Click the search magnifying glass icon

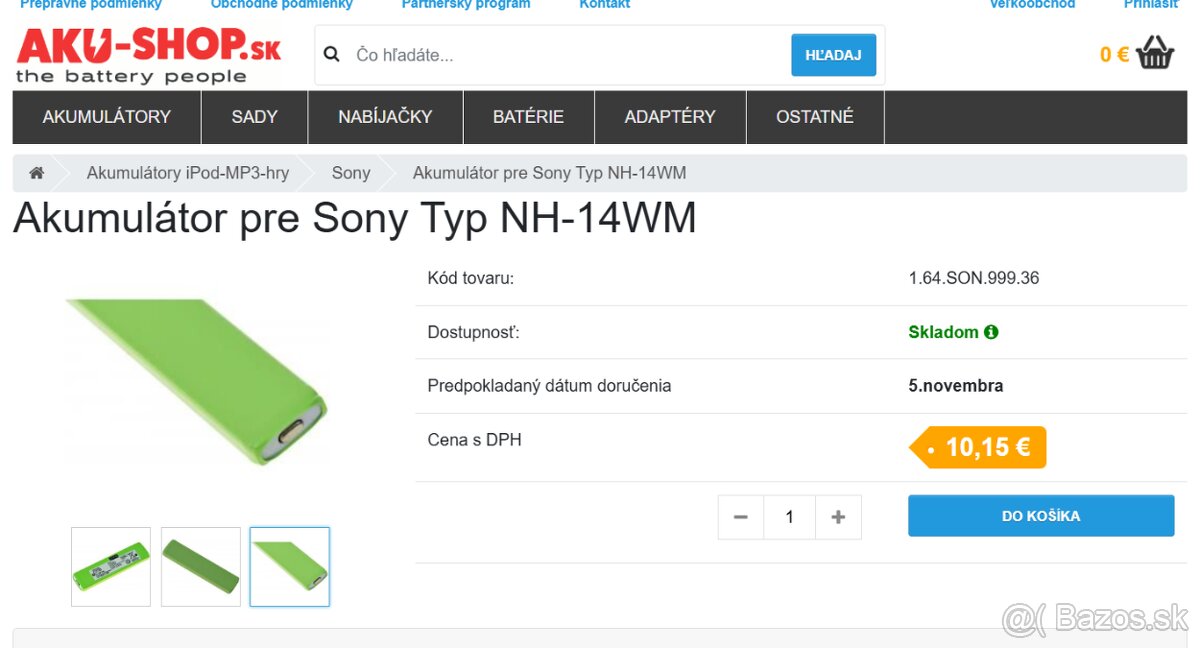point(331,54)
